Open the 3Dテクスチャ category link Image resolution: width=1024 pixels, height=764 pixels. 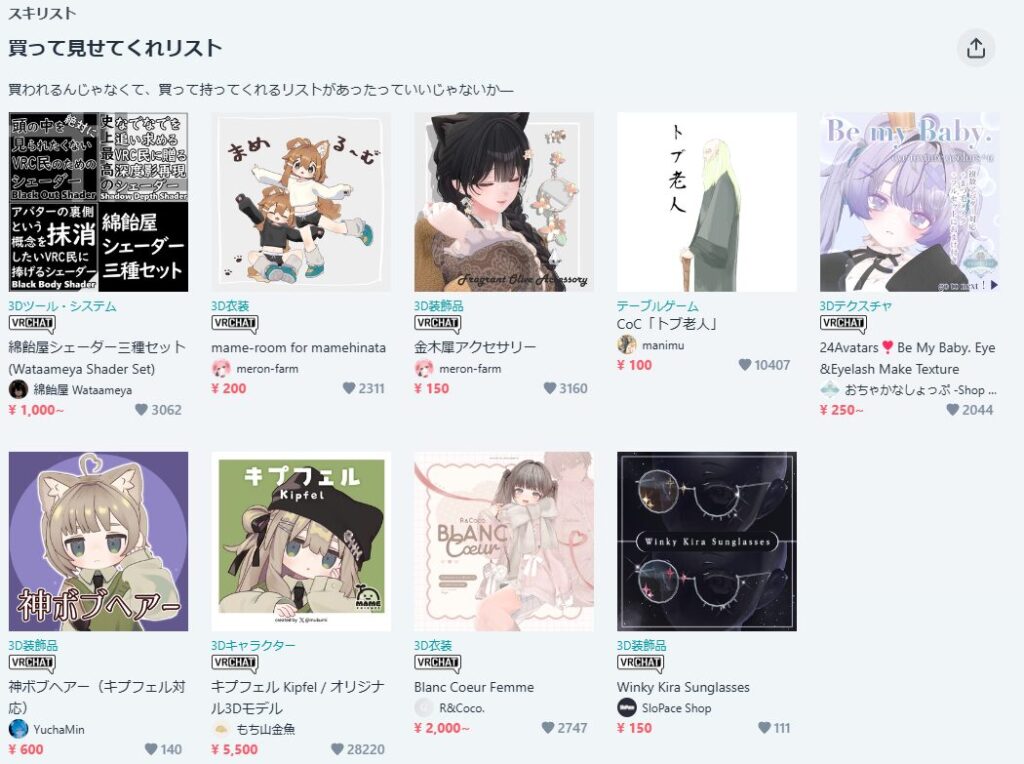click(x=856, y=306)
